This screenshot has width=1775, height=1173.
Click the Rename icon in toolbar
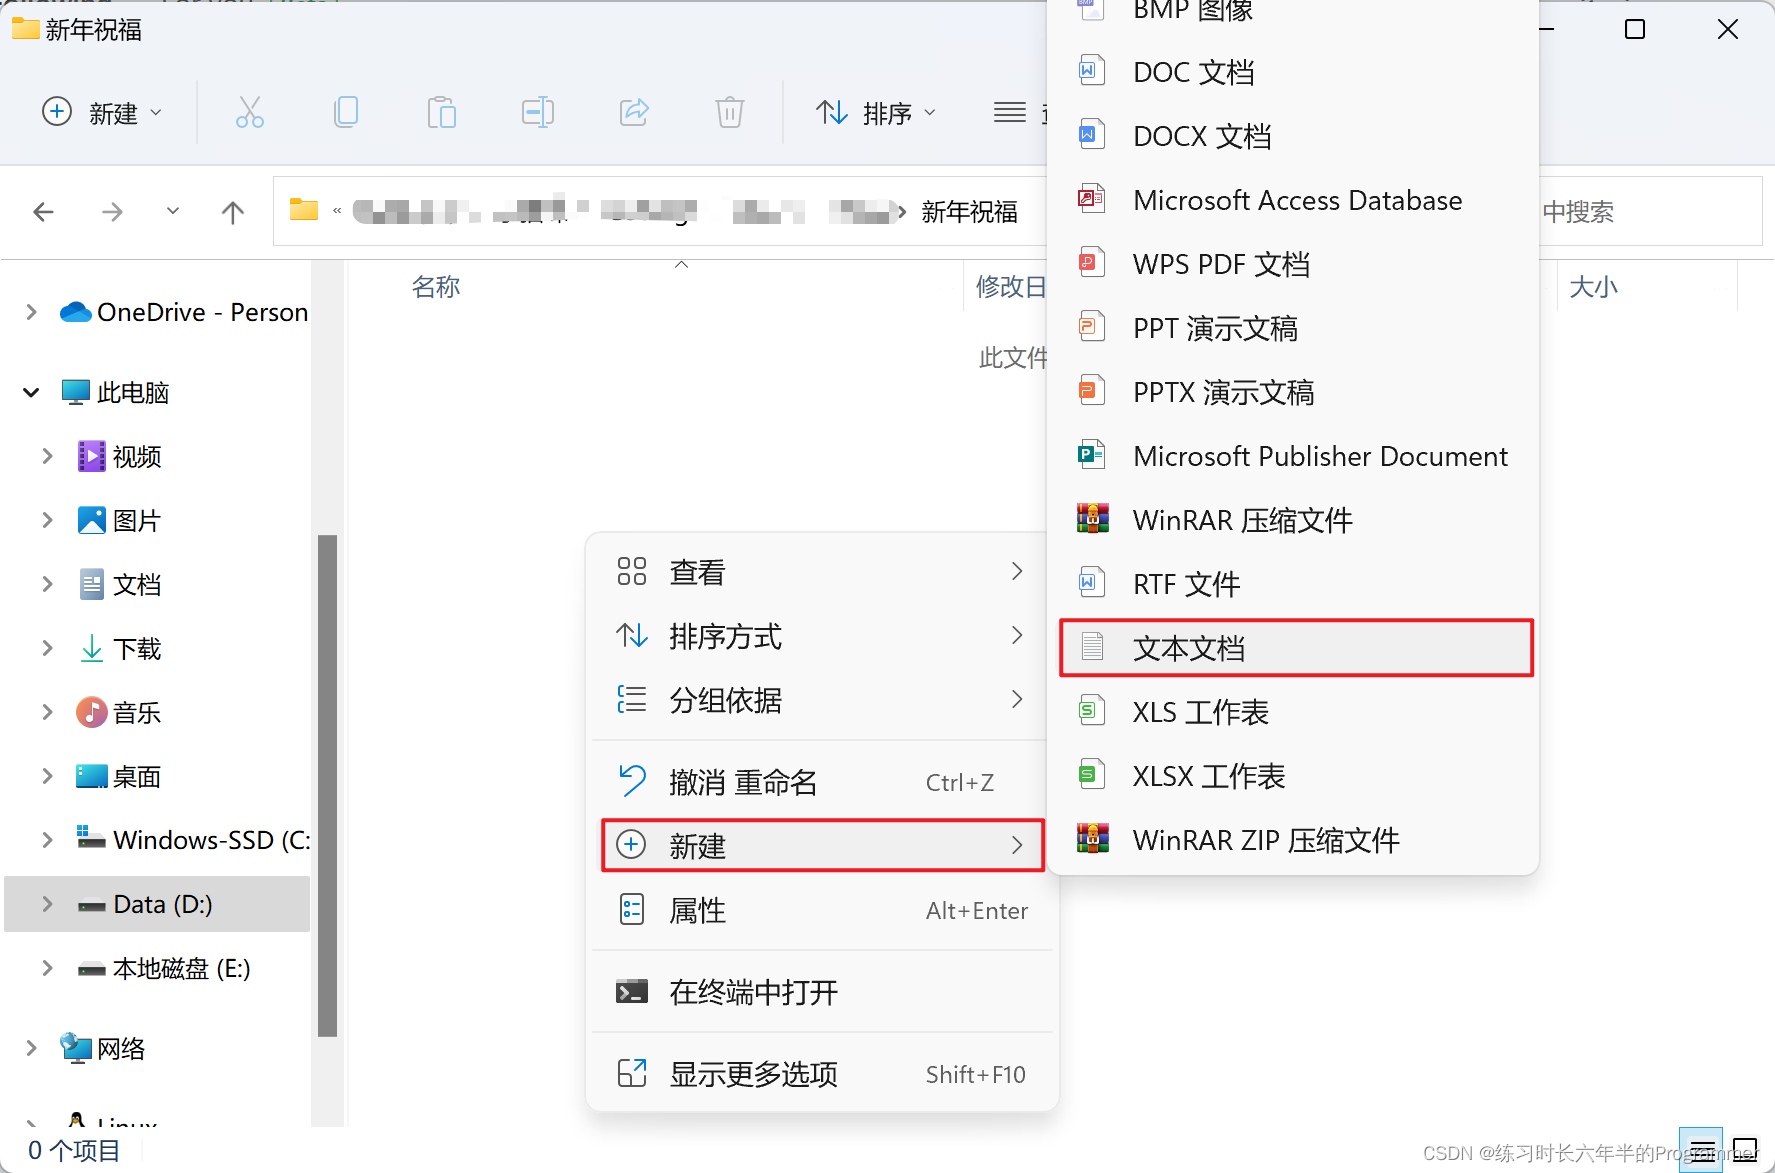point(538,112)
